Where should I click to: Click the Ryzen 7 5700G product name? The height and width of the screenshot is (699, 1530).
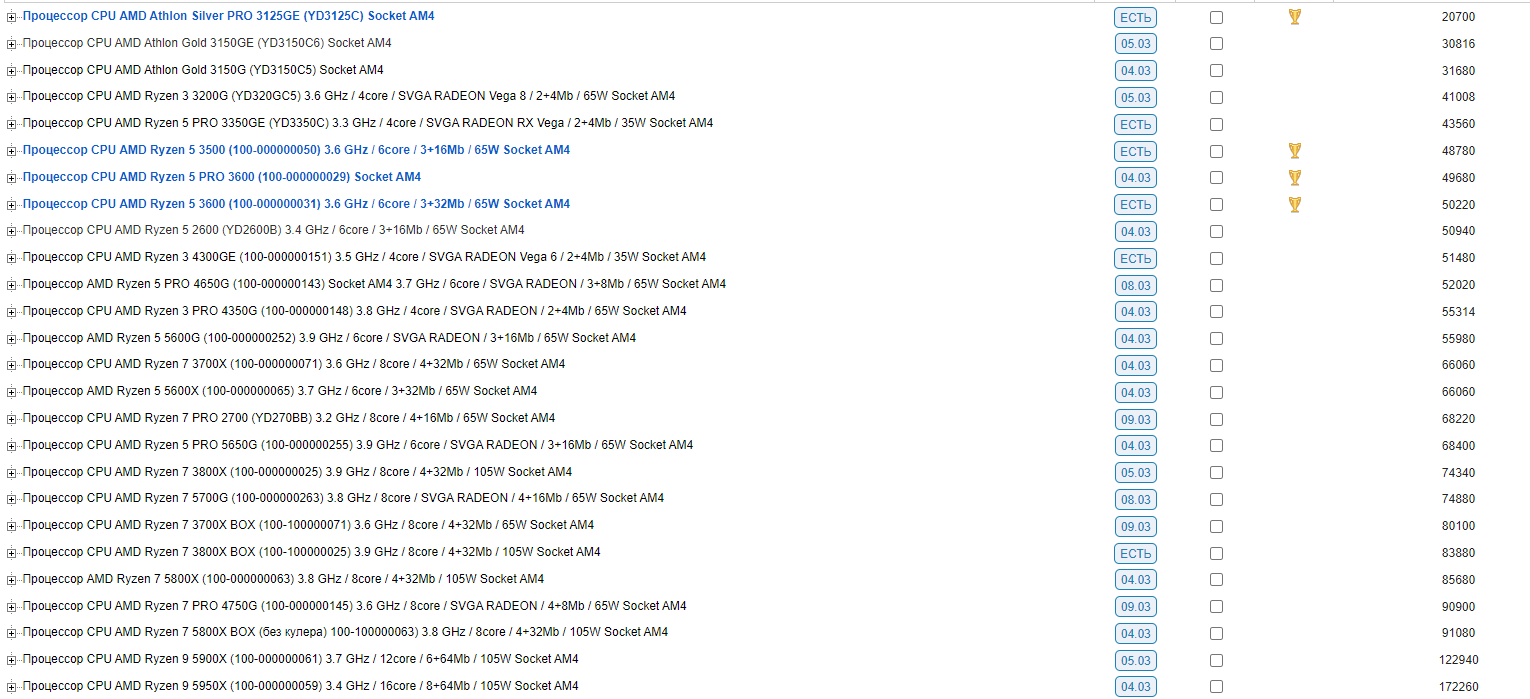point(343,498)
